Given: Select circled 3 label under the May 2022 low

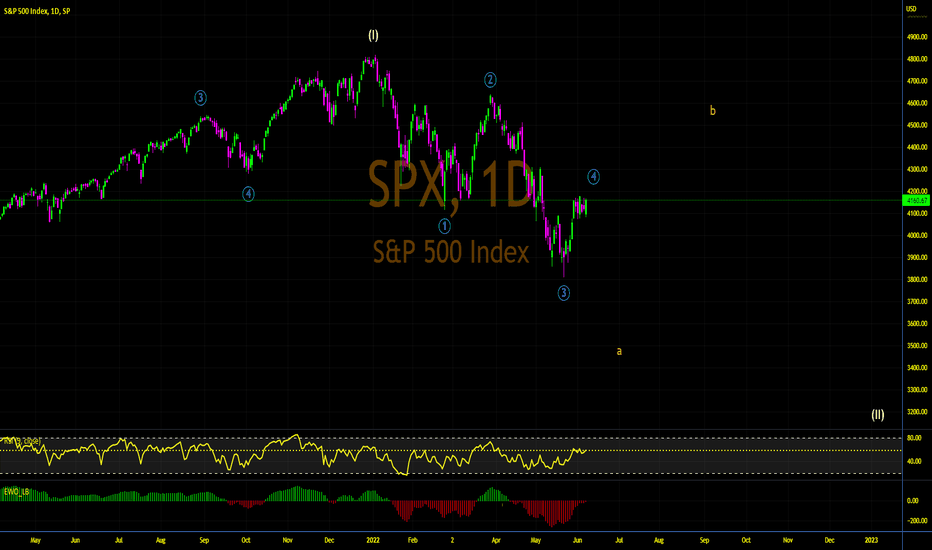Looking at the screenshot, I should point(563,293).
